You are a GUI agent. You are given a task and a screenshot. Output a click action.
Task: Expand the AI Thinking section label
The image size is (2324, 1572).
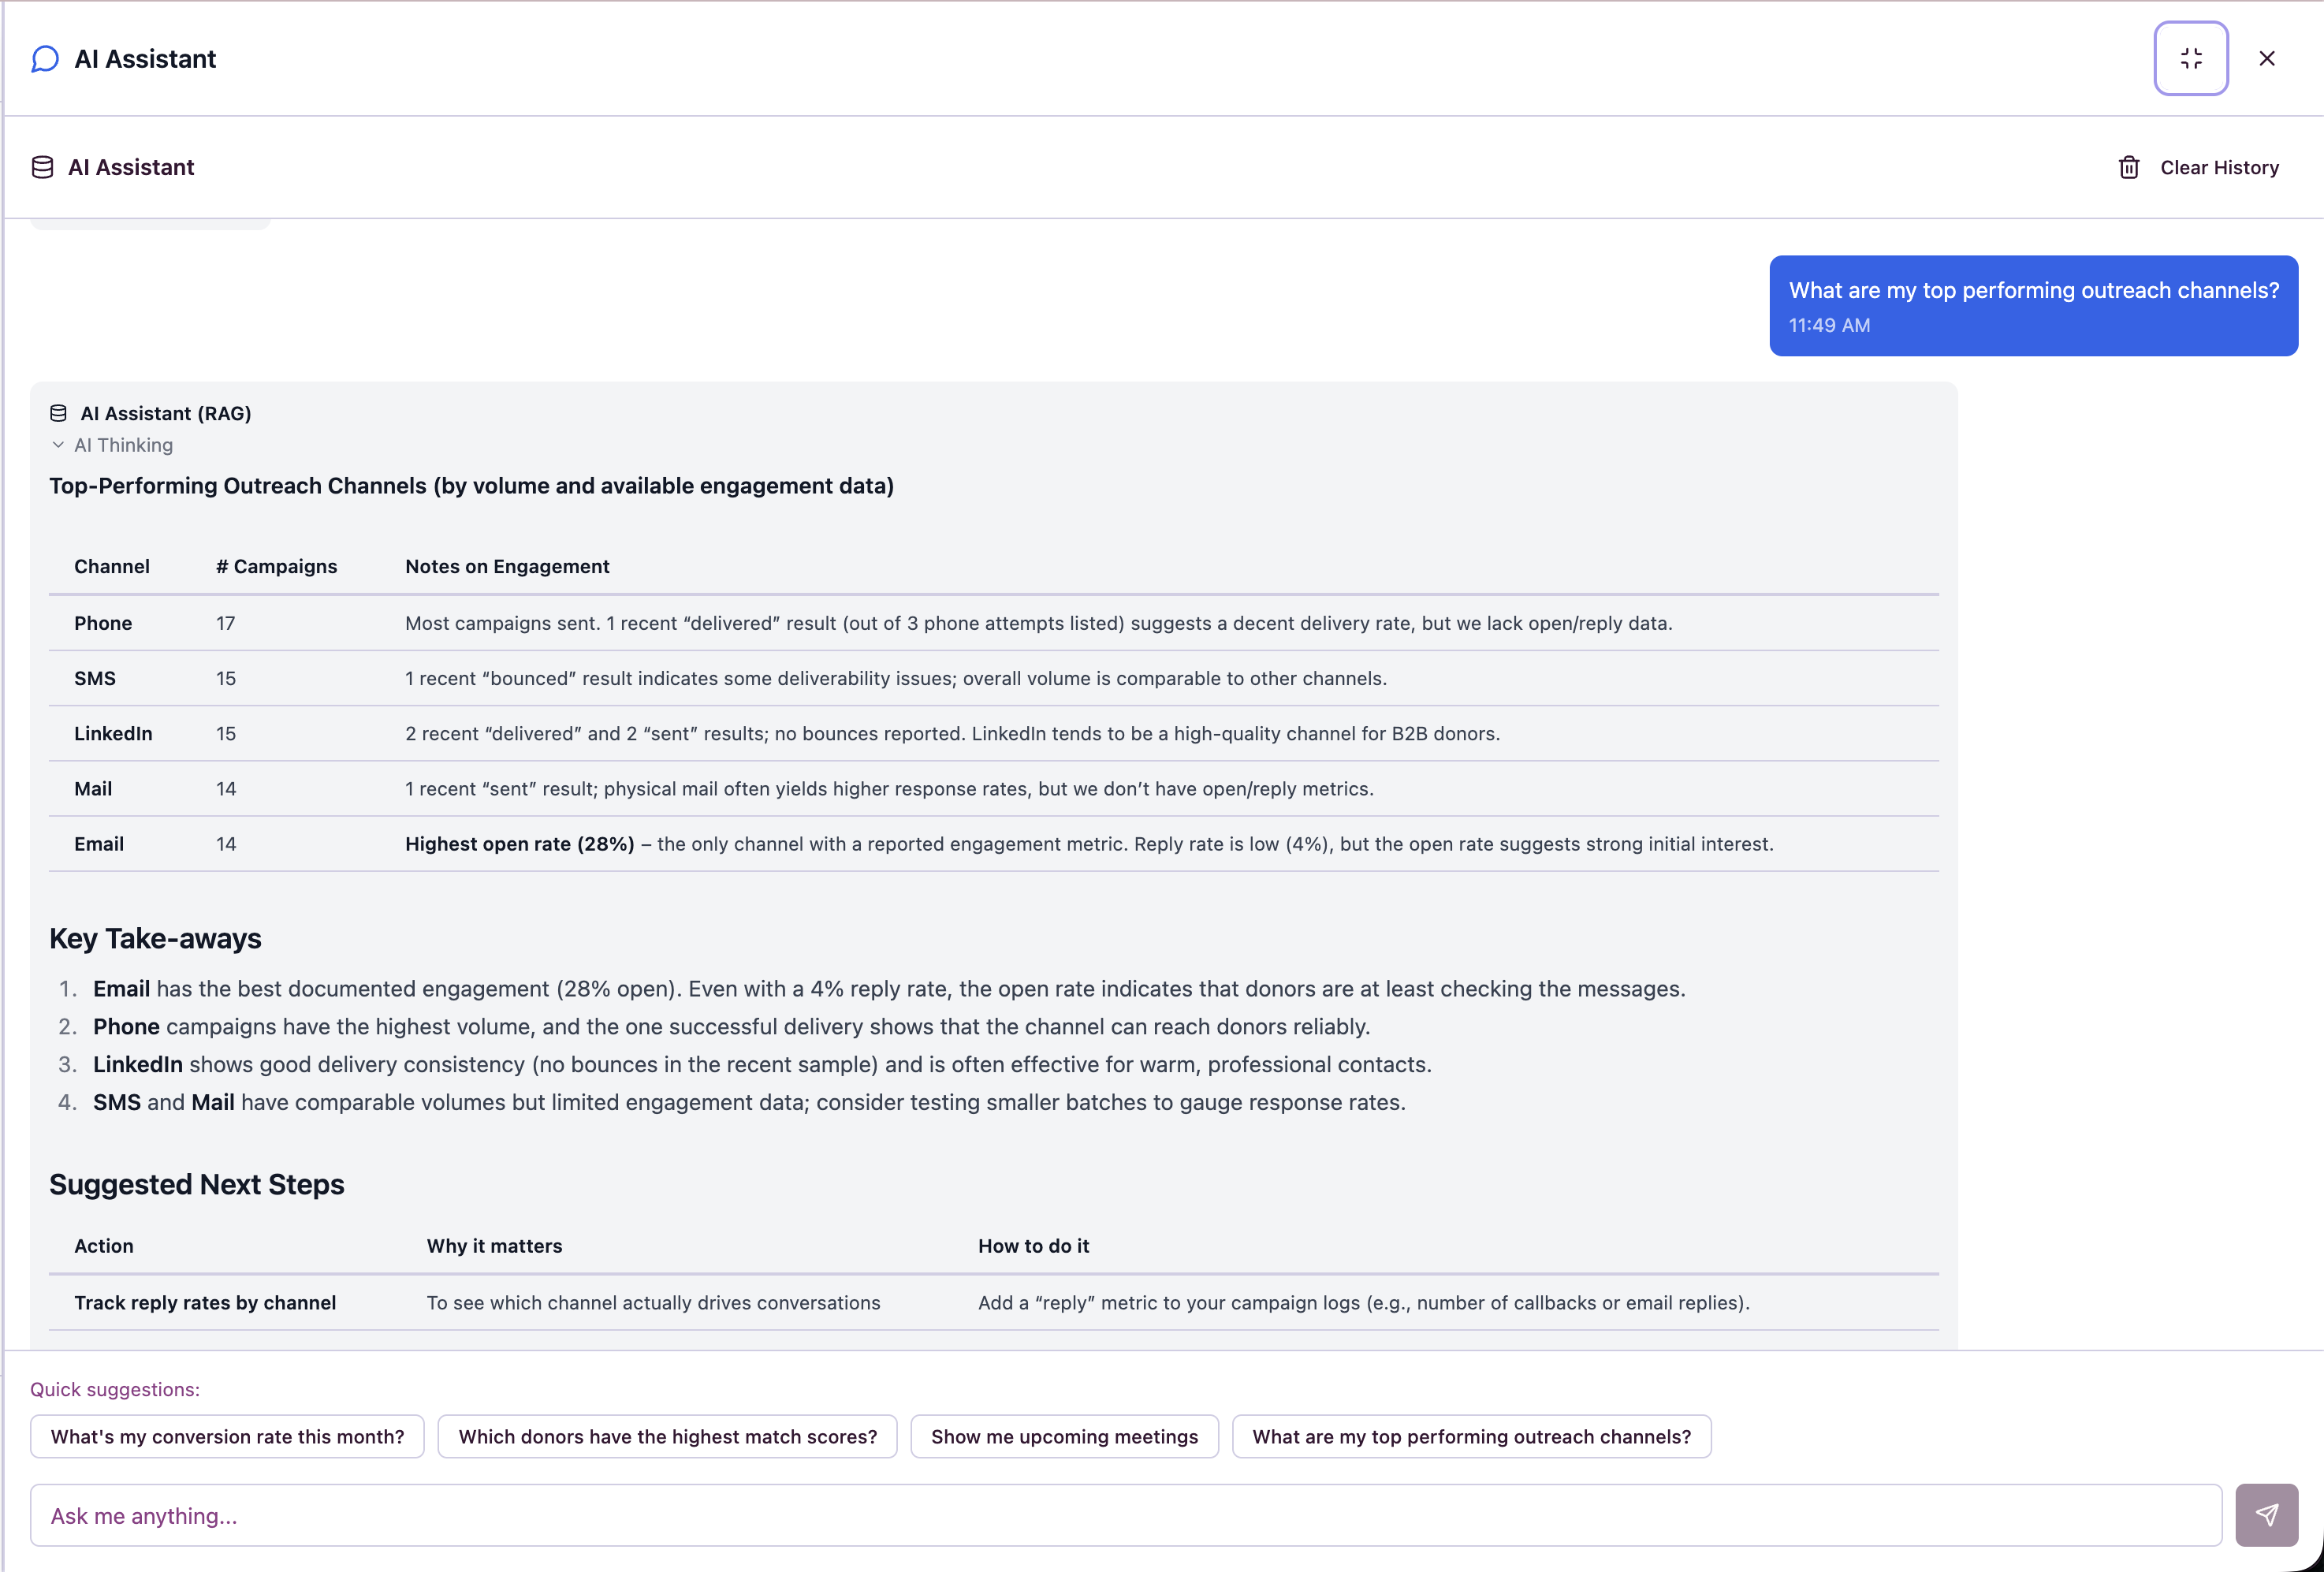123,445
